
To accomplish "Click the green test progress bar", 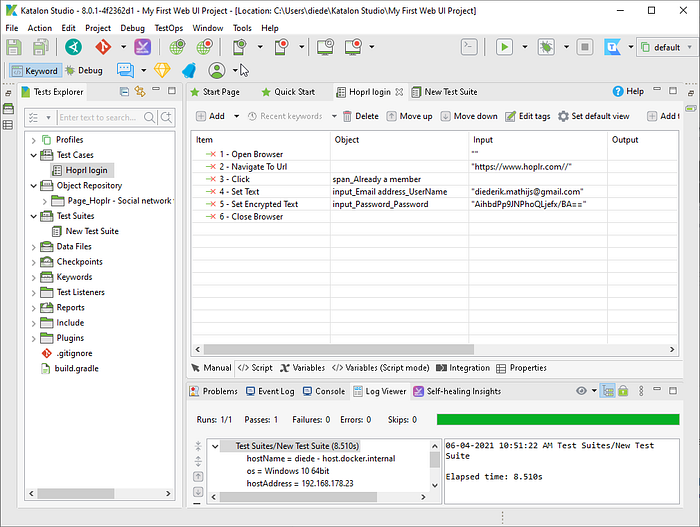I will [558, 419].
